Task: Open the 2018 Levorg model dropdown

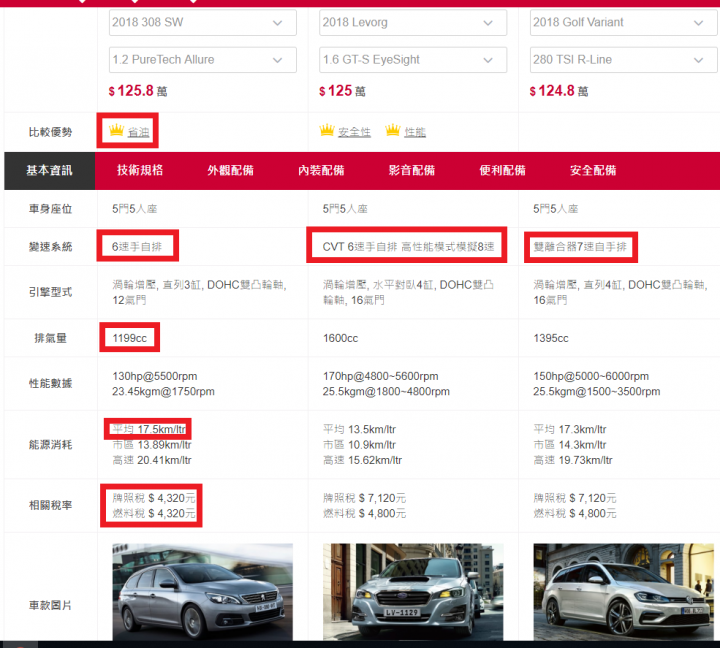Action: (x=413, y=23)
